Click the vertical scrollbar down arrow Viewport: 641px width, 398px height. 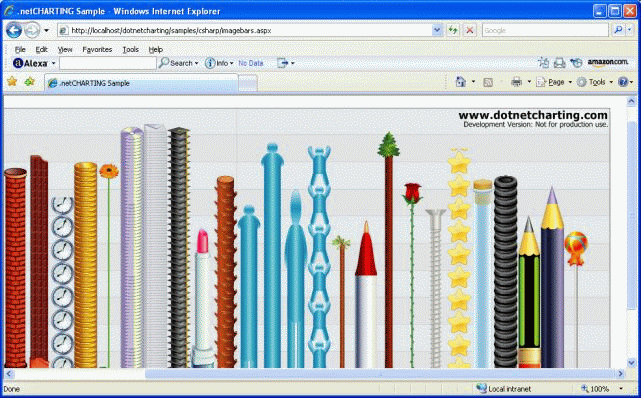pos(631,362)
